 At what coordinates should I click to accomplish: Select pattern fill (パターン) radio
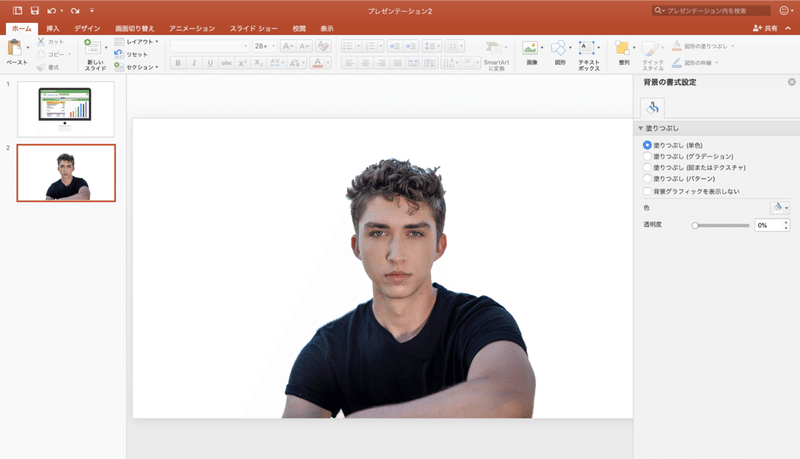pyautogui.click(x=647, y=178)
